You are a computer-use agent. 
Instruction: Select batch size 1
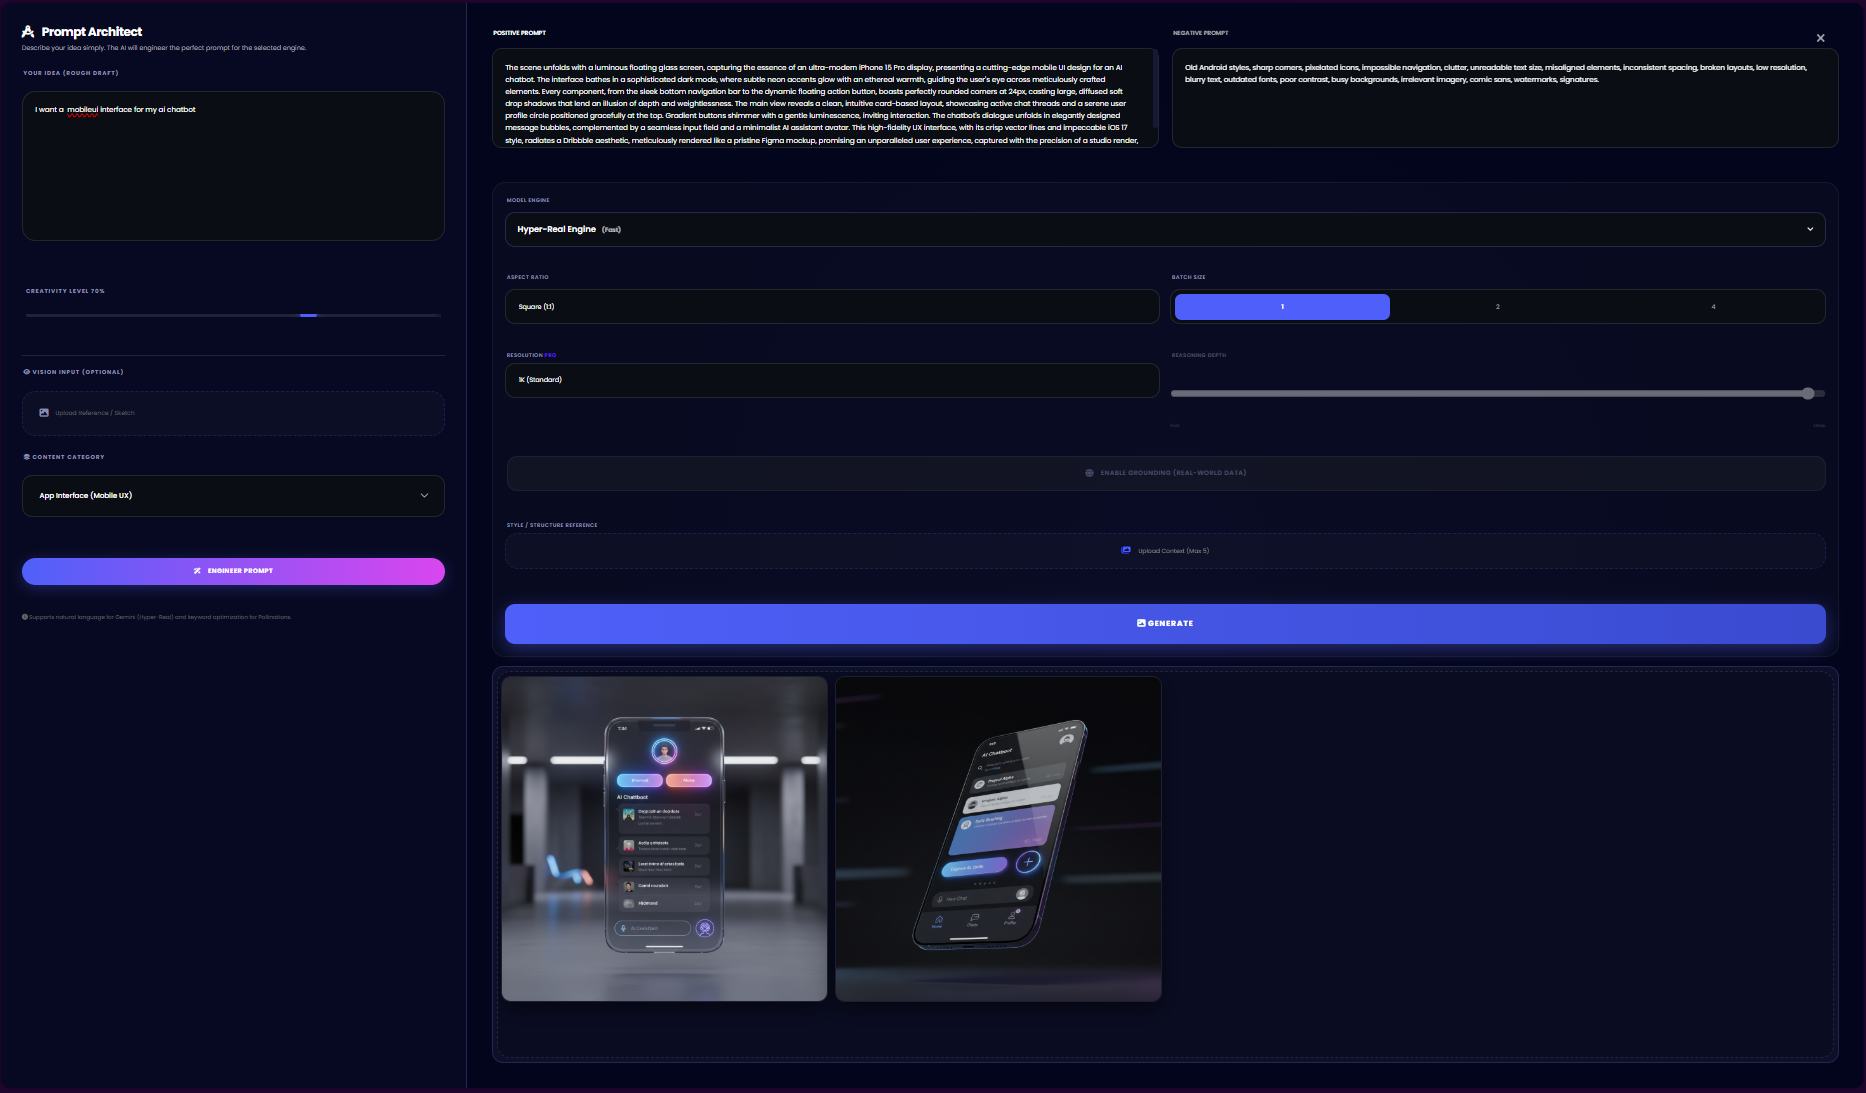[x=1281, y=307]
